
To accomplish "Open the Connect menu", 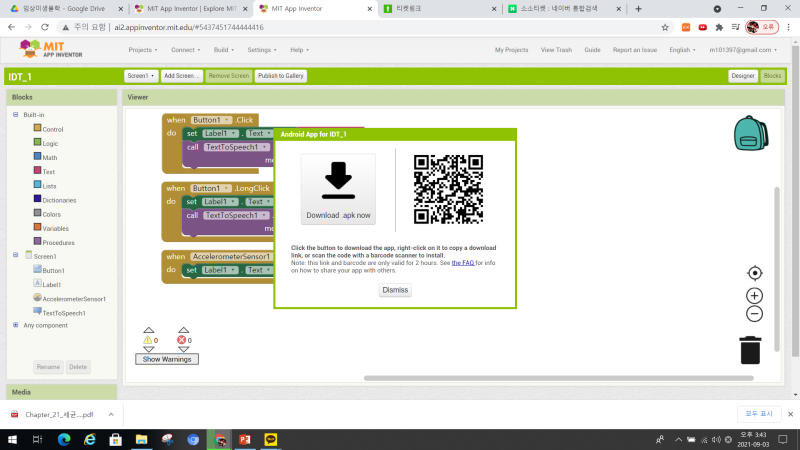I will [186, 50].
